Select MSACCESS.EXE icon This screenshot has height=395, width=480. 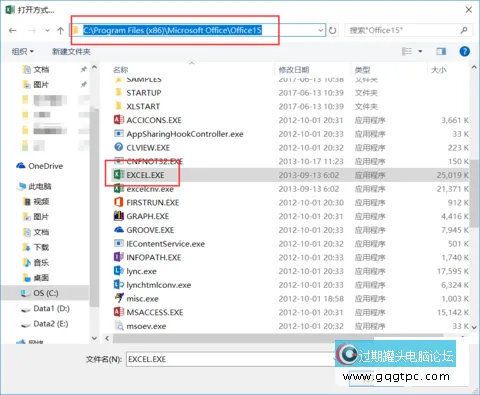click(119, 312)
